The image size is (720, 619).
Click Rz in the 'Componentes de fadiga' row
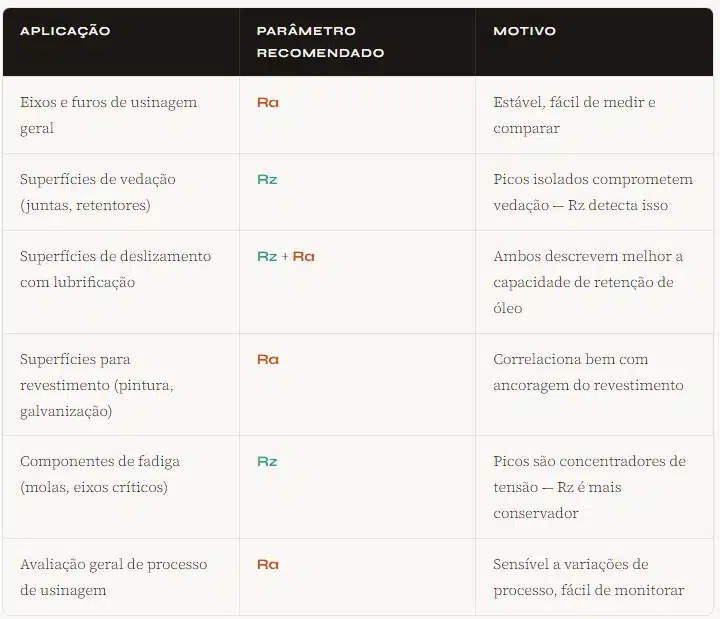click(x=267, y=461)
